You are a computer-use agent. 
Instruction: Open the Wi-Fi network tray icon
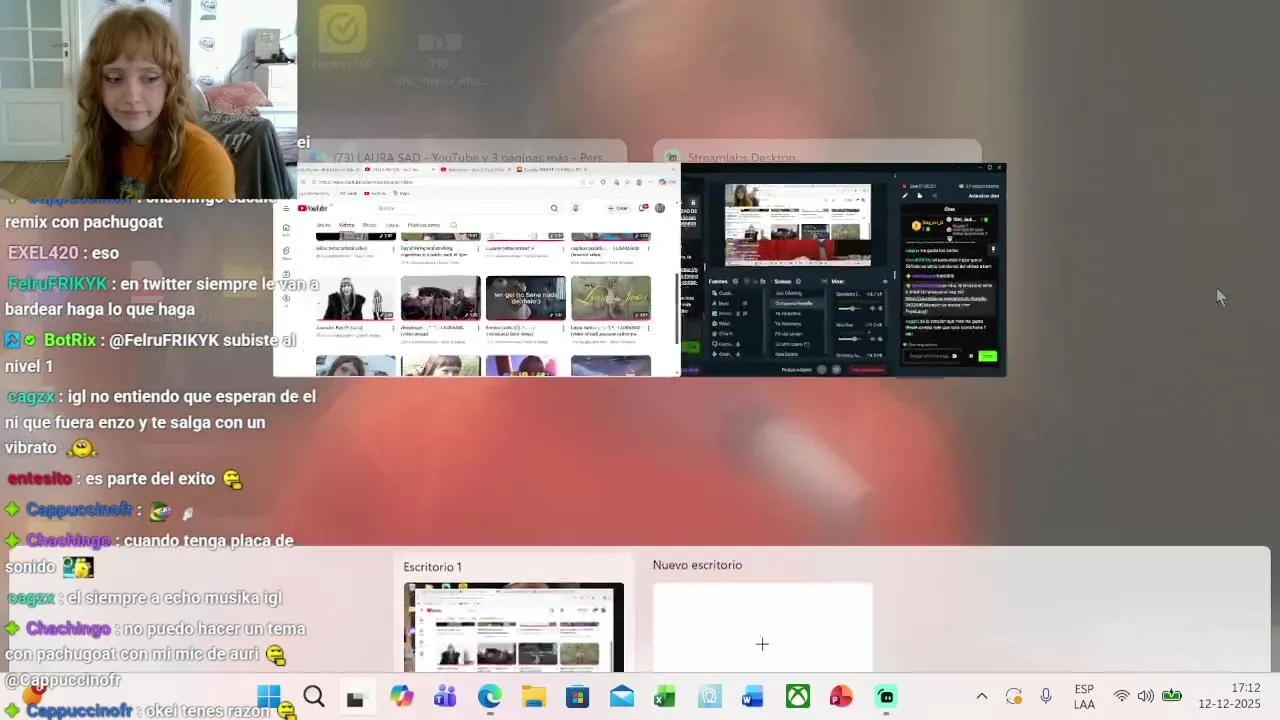[1122, 696]
